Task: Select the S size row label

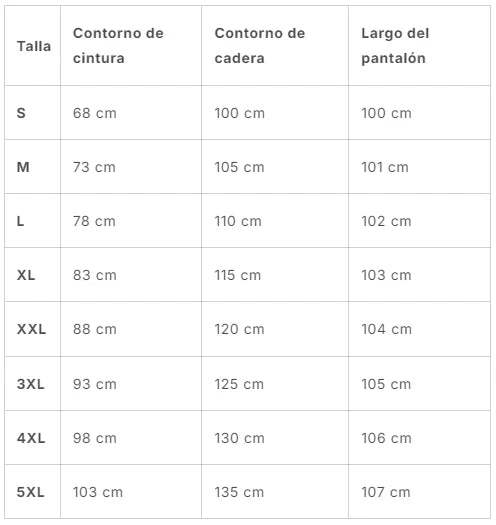Action: tap(21, 113)
